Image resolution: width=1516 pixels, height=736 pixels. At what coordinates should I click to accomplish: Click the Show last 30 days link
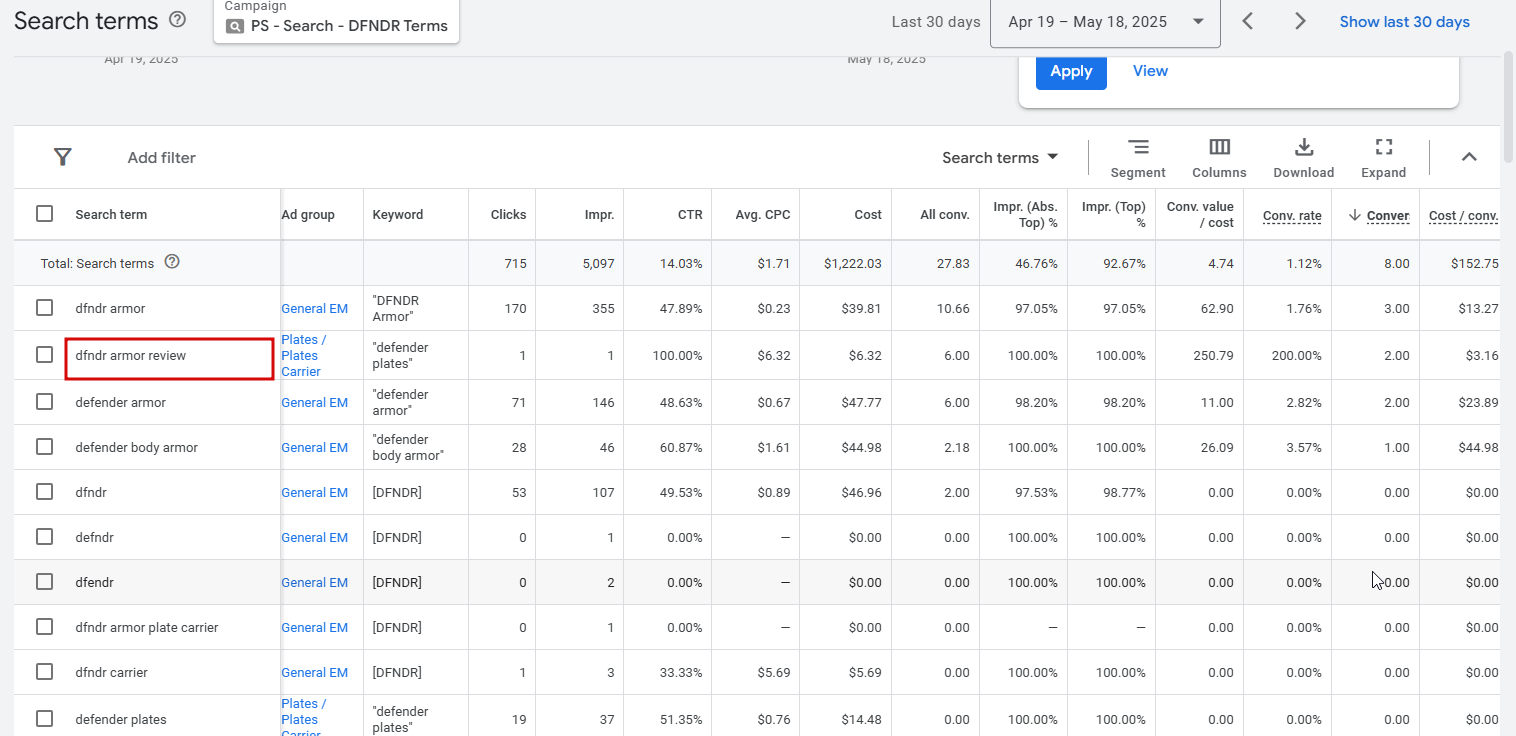1404,22
